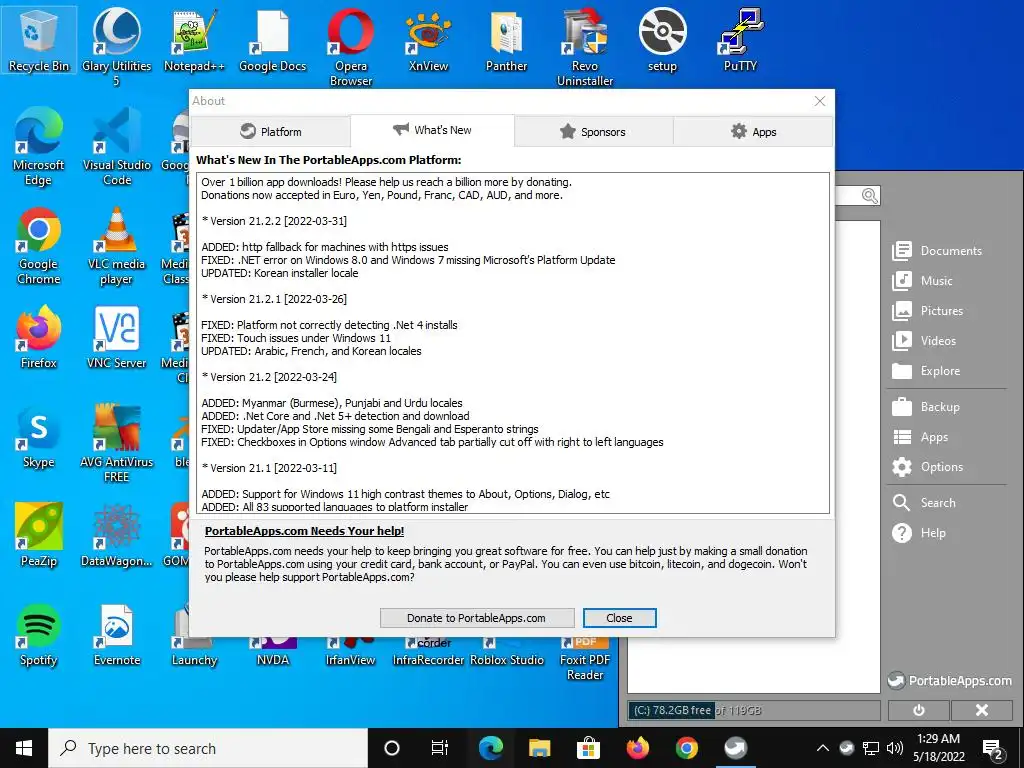Select Spotify desktop icon
Viewport: 1024px width, 768px height.
(x=39, y=635)
